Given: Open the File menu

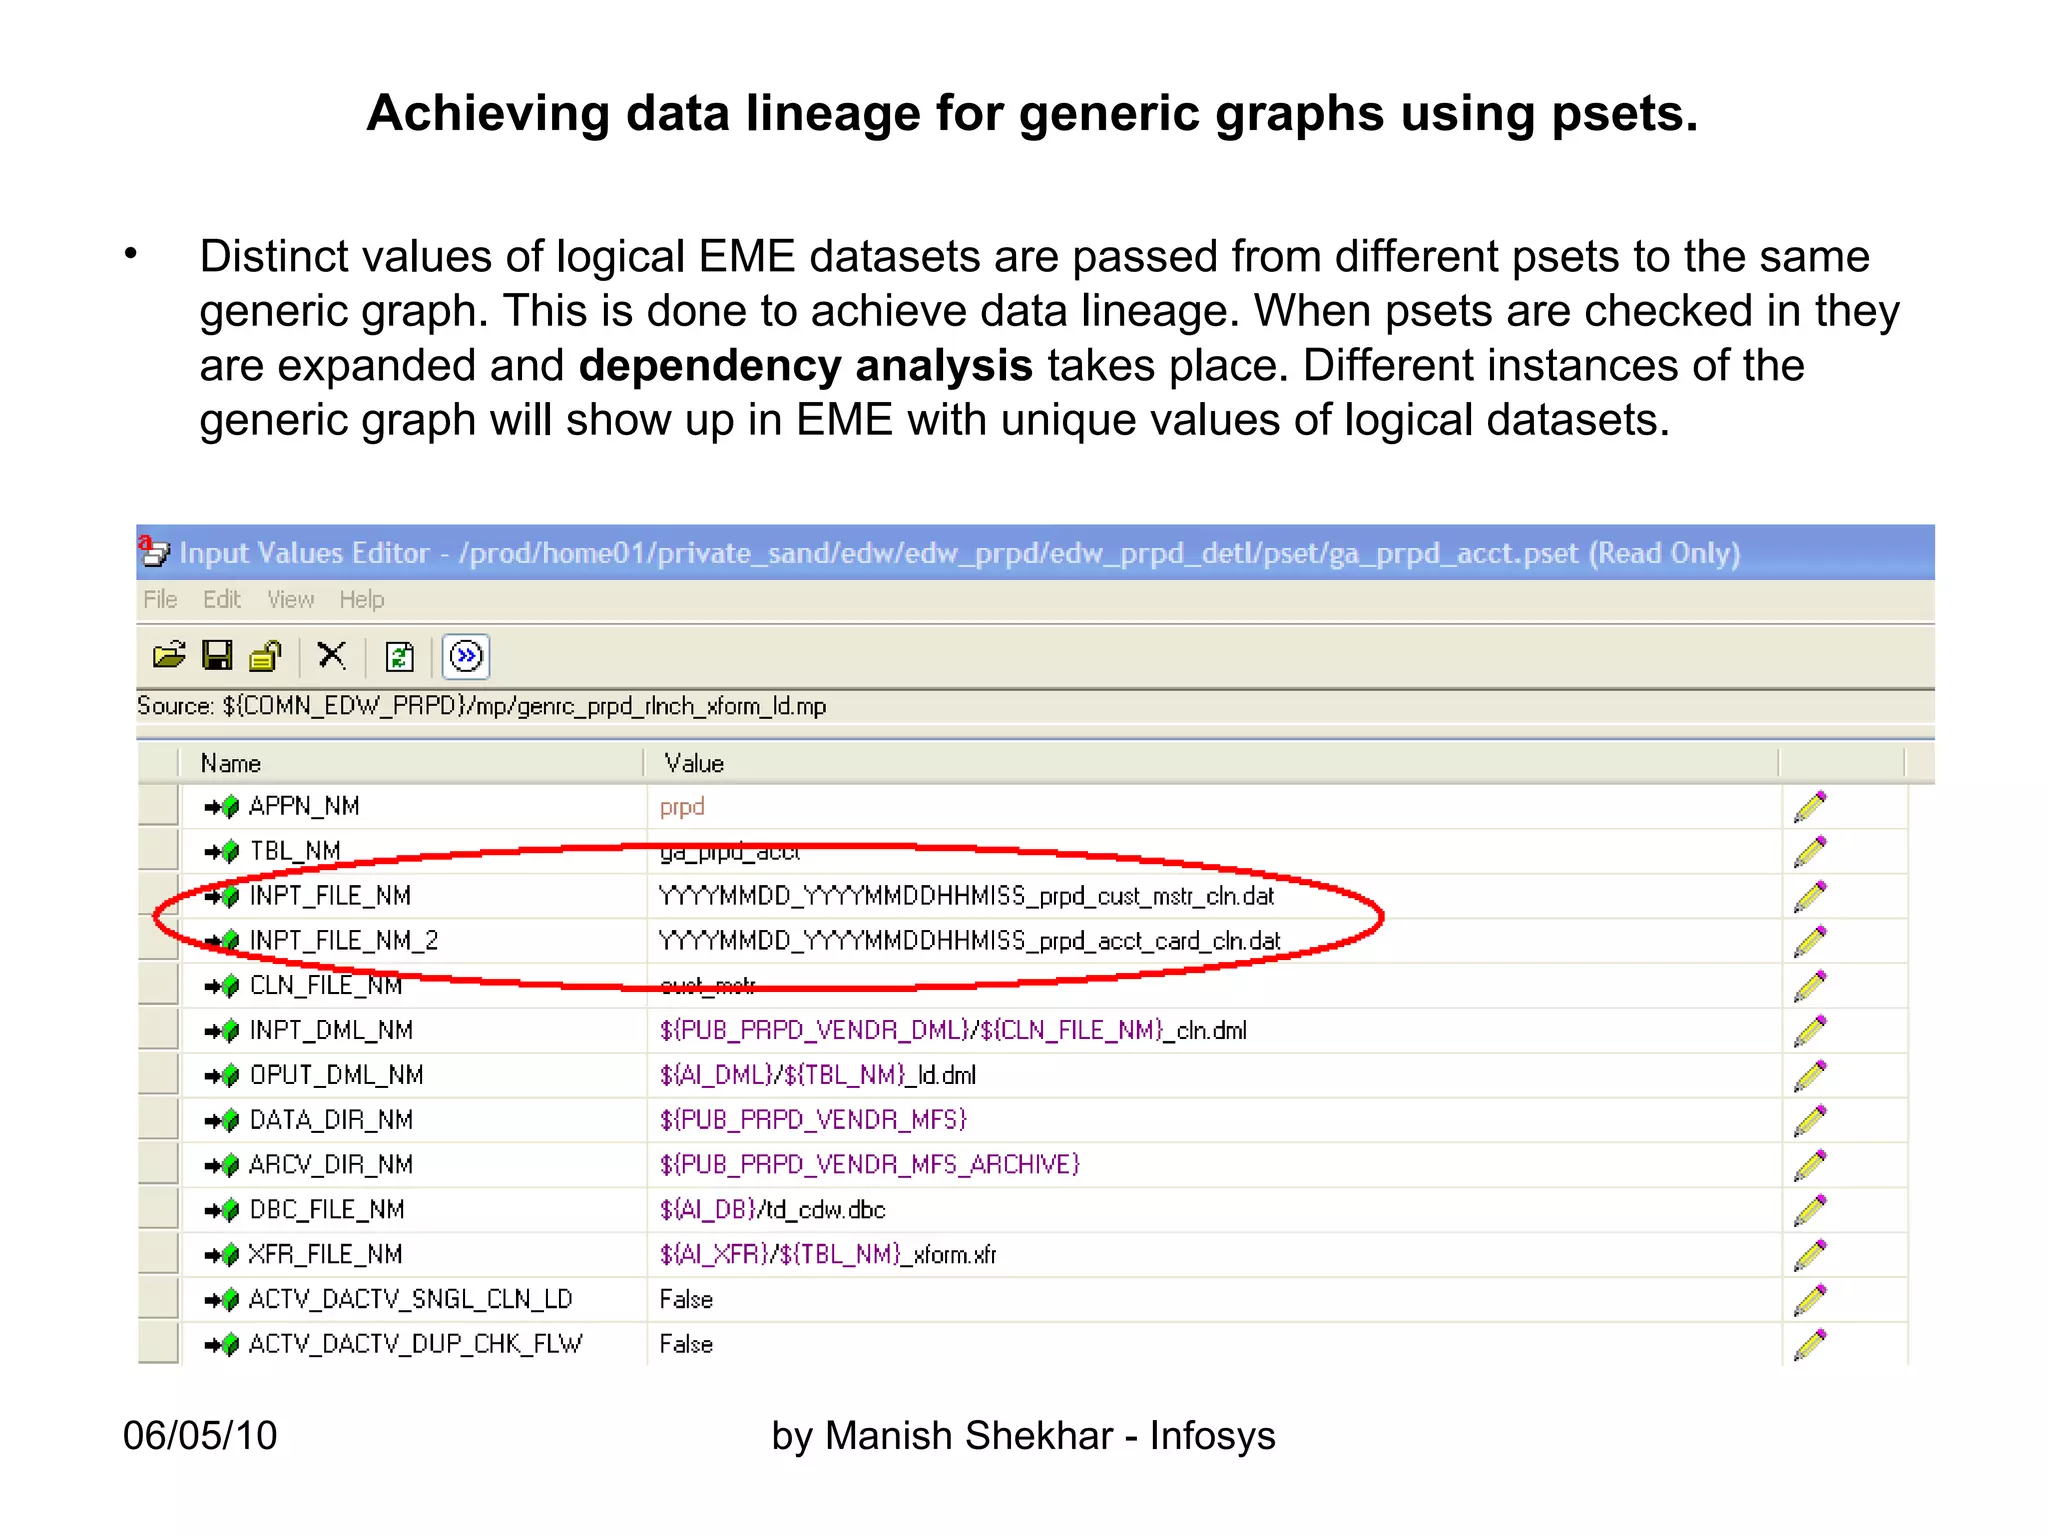Looking at the screenshot, I should point(160,600).
